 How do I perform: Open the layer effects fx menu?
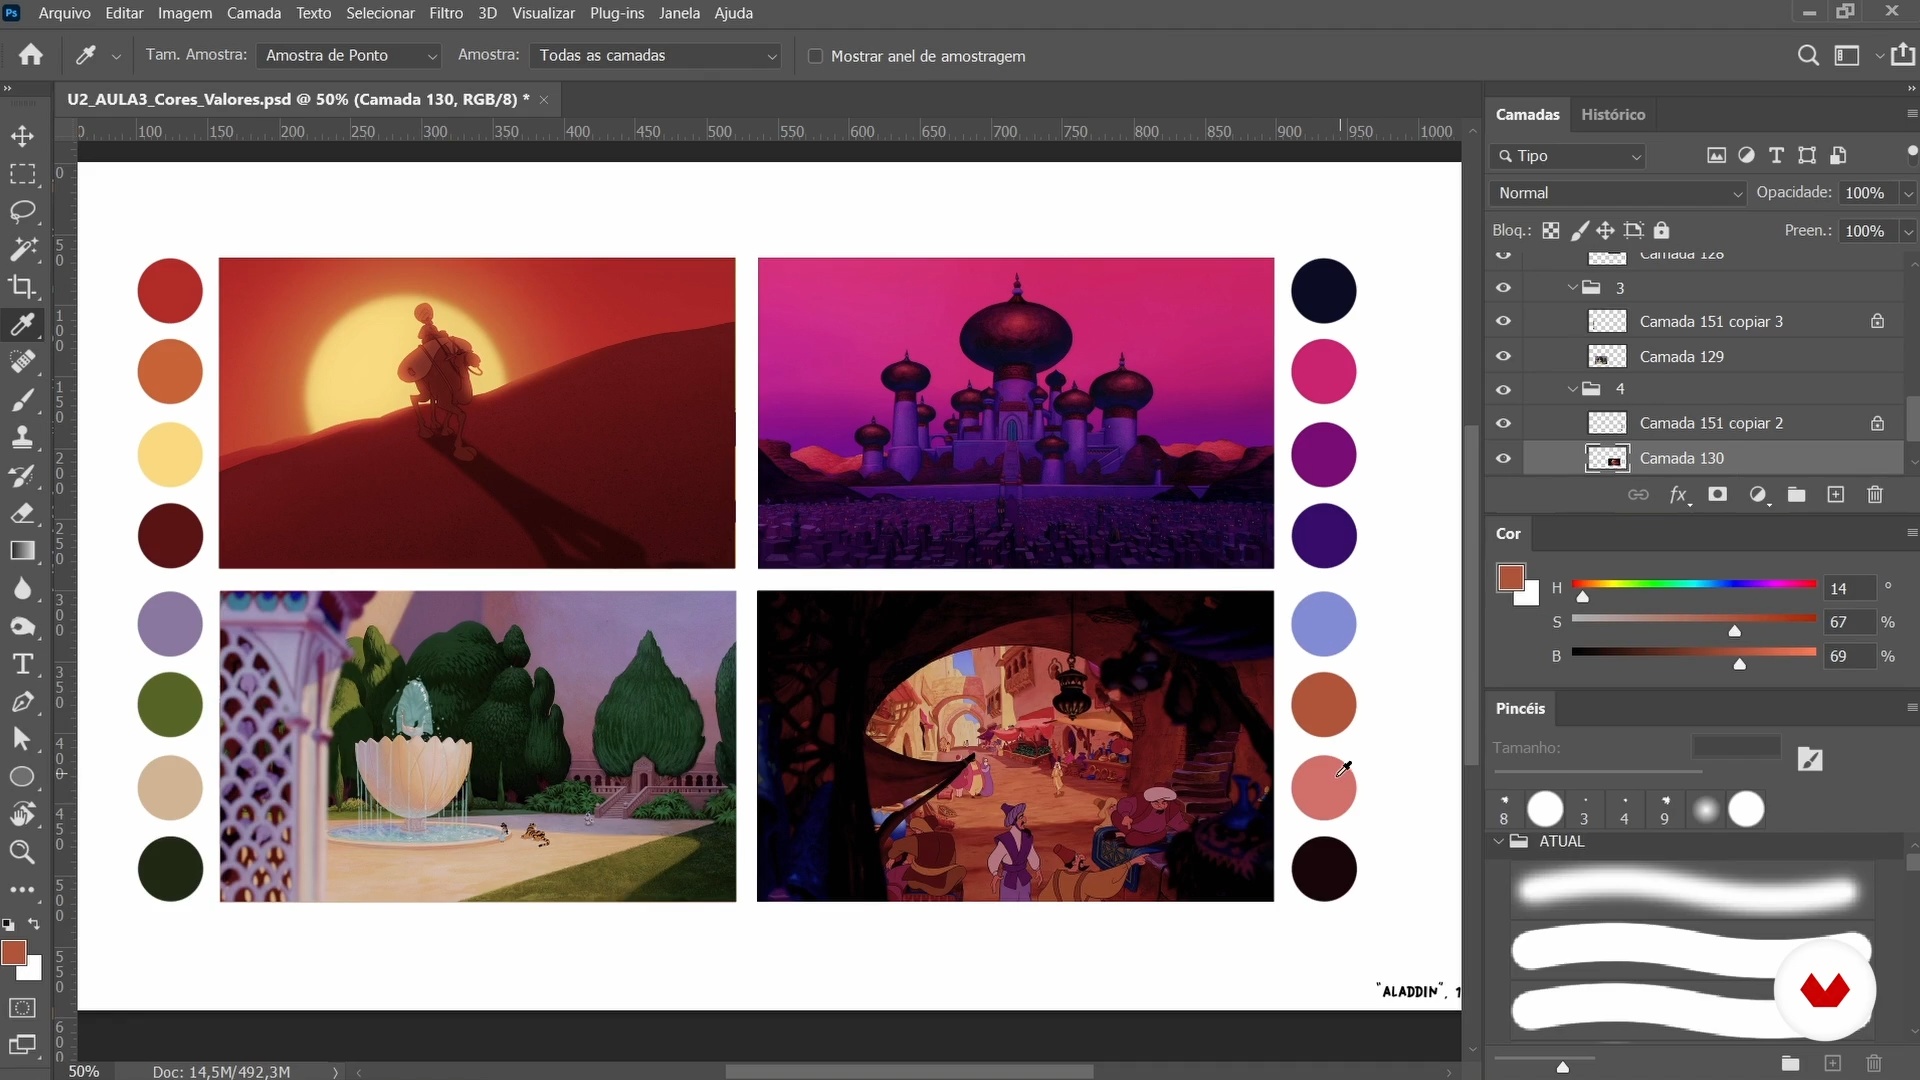click(x=1679, y=494)
